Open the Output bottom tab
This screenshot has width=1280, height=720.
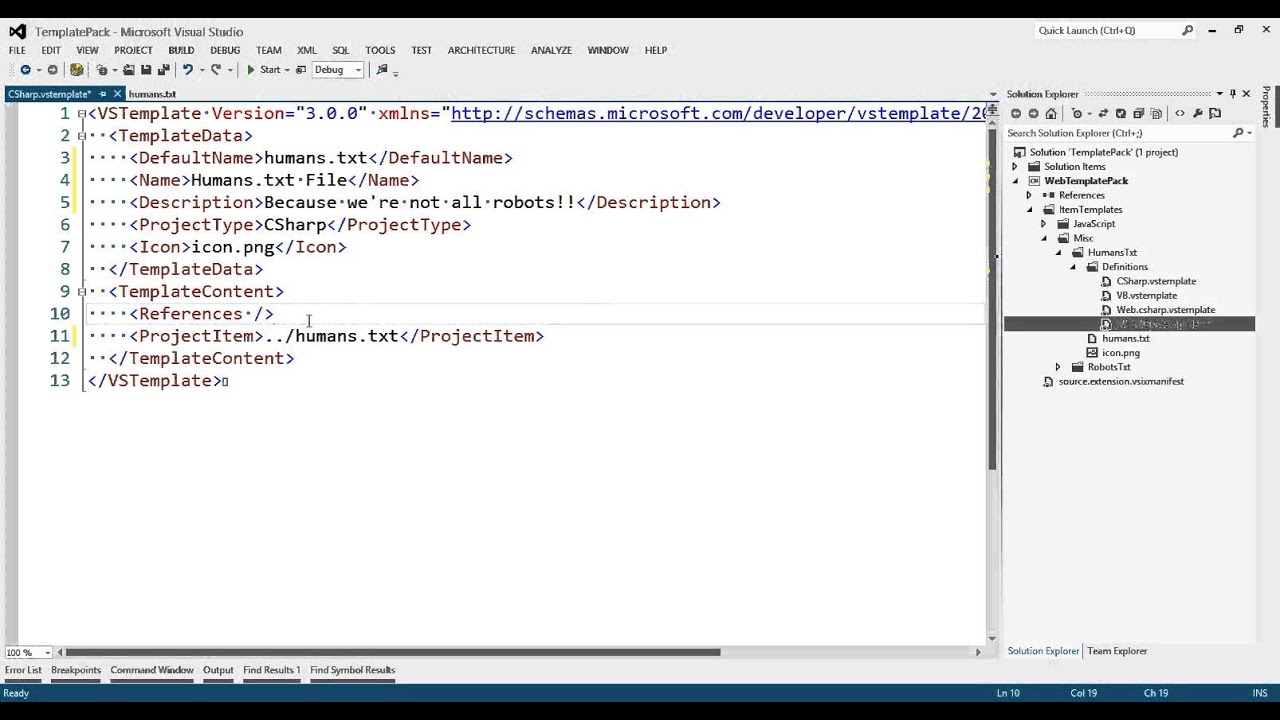tap(218, 670)
